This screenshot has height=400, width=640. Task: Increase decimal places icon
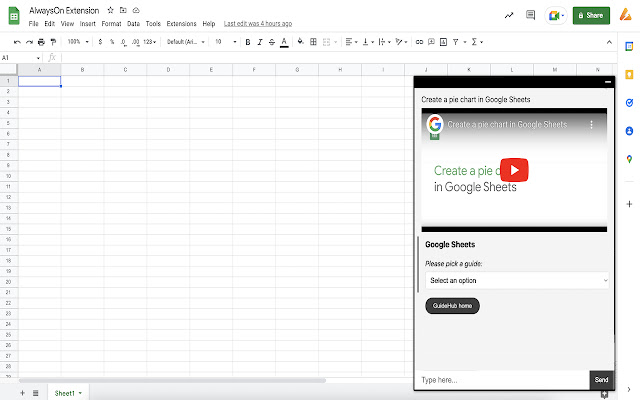136,42
